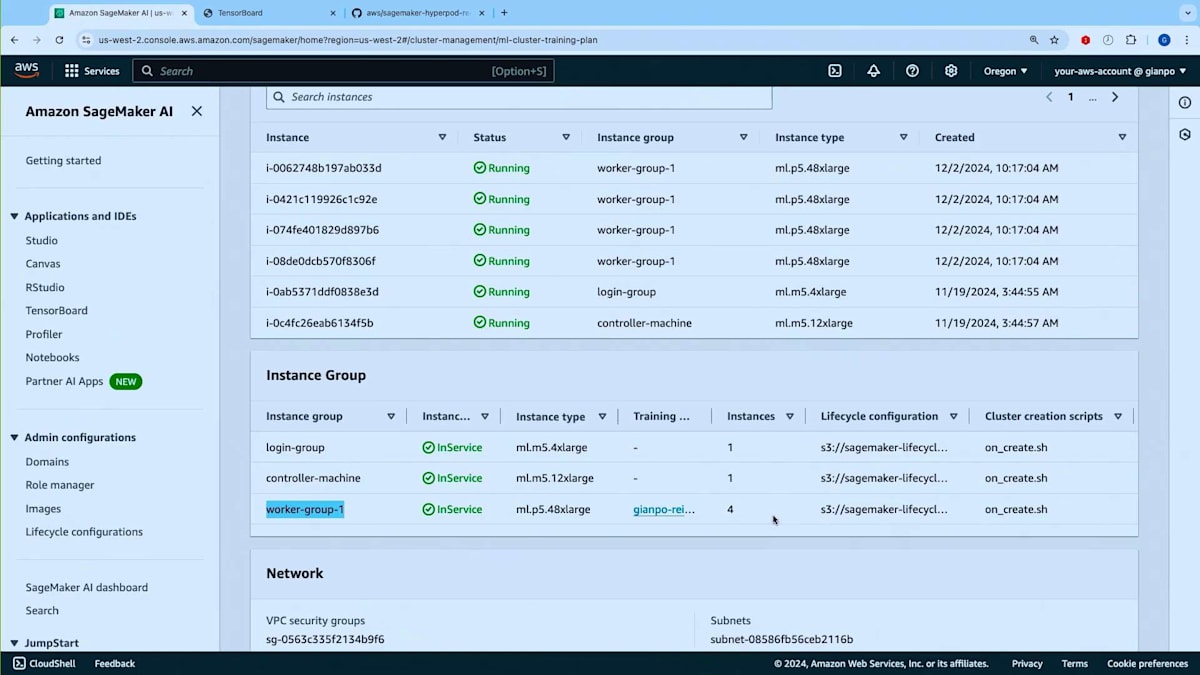Open Getting started in sidebar
Viewport: 1200px width, 675px height.
63,160
